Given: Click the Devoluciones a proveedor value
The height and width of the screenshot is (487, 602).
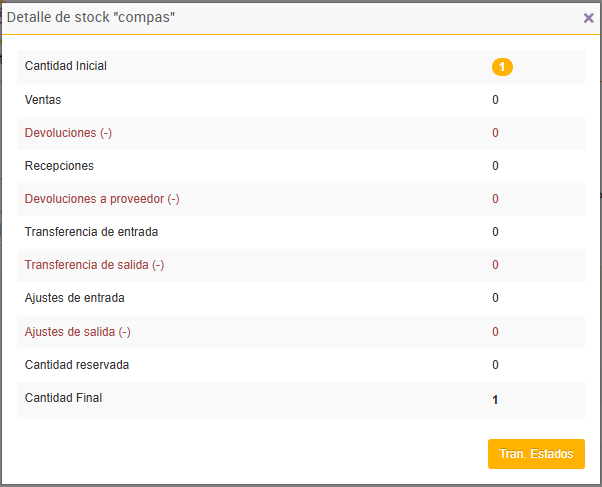Looking at the screenshot, I should click(495, 199).
